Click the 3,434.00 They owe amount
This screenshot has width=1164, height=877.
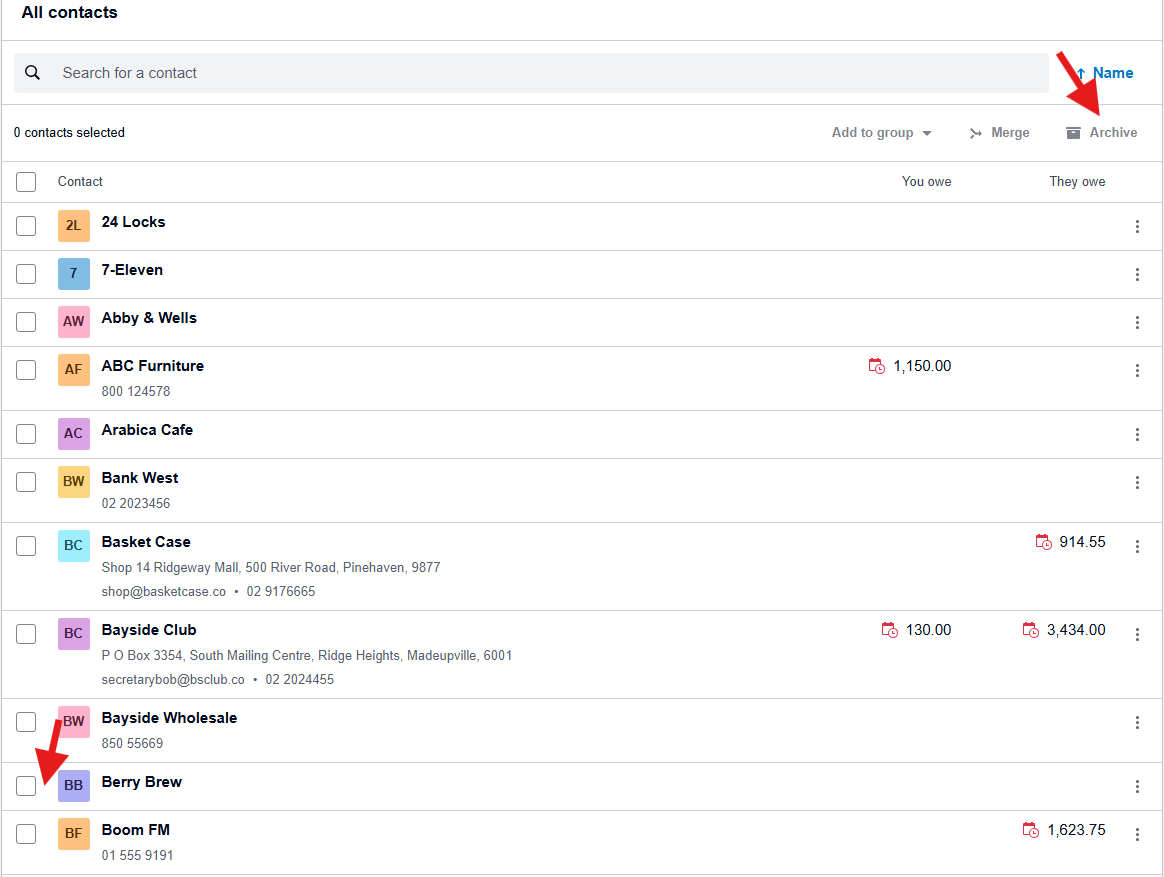pyautogui.click(x=1076, y=630)
